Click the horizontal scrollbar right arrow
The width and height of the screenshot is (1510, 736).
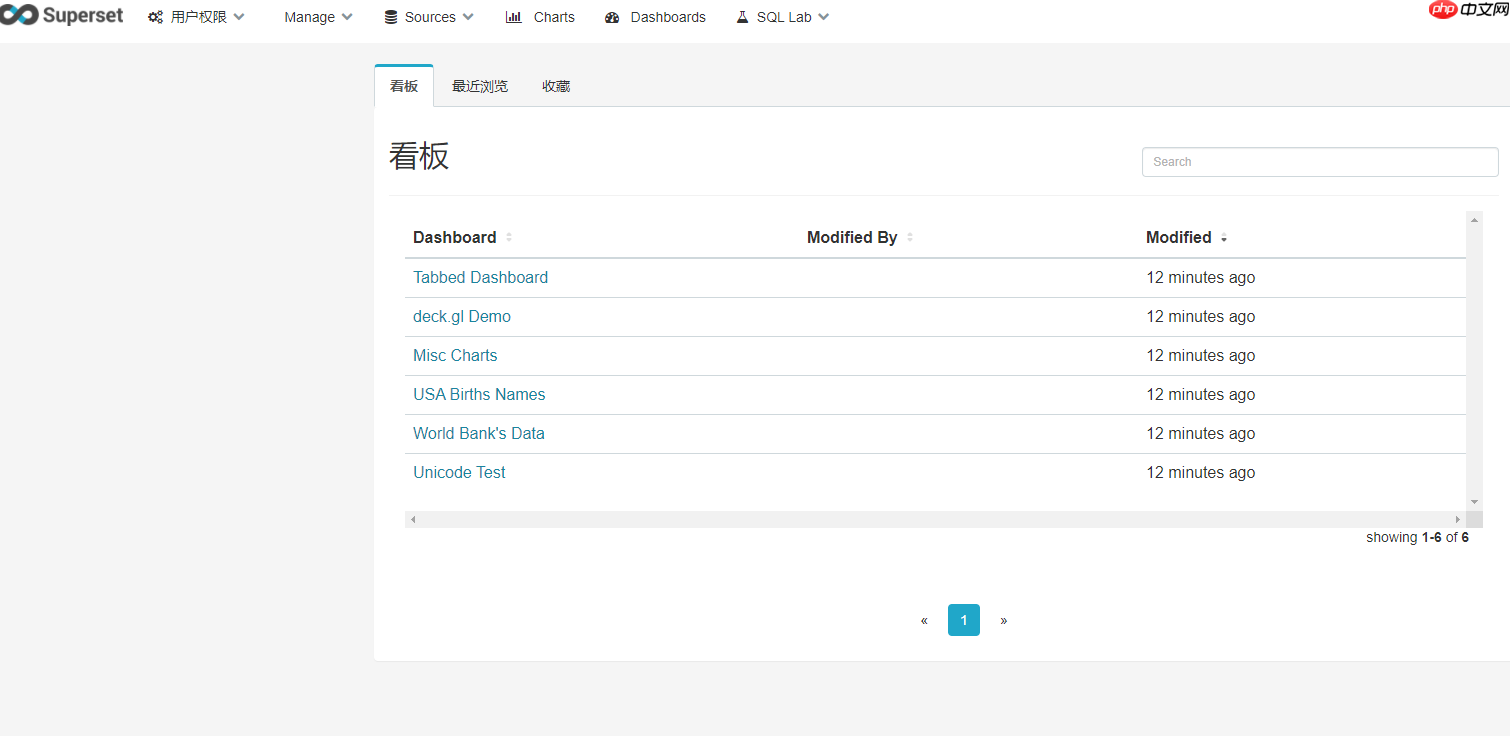[1458, 520]
